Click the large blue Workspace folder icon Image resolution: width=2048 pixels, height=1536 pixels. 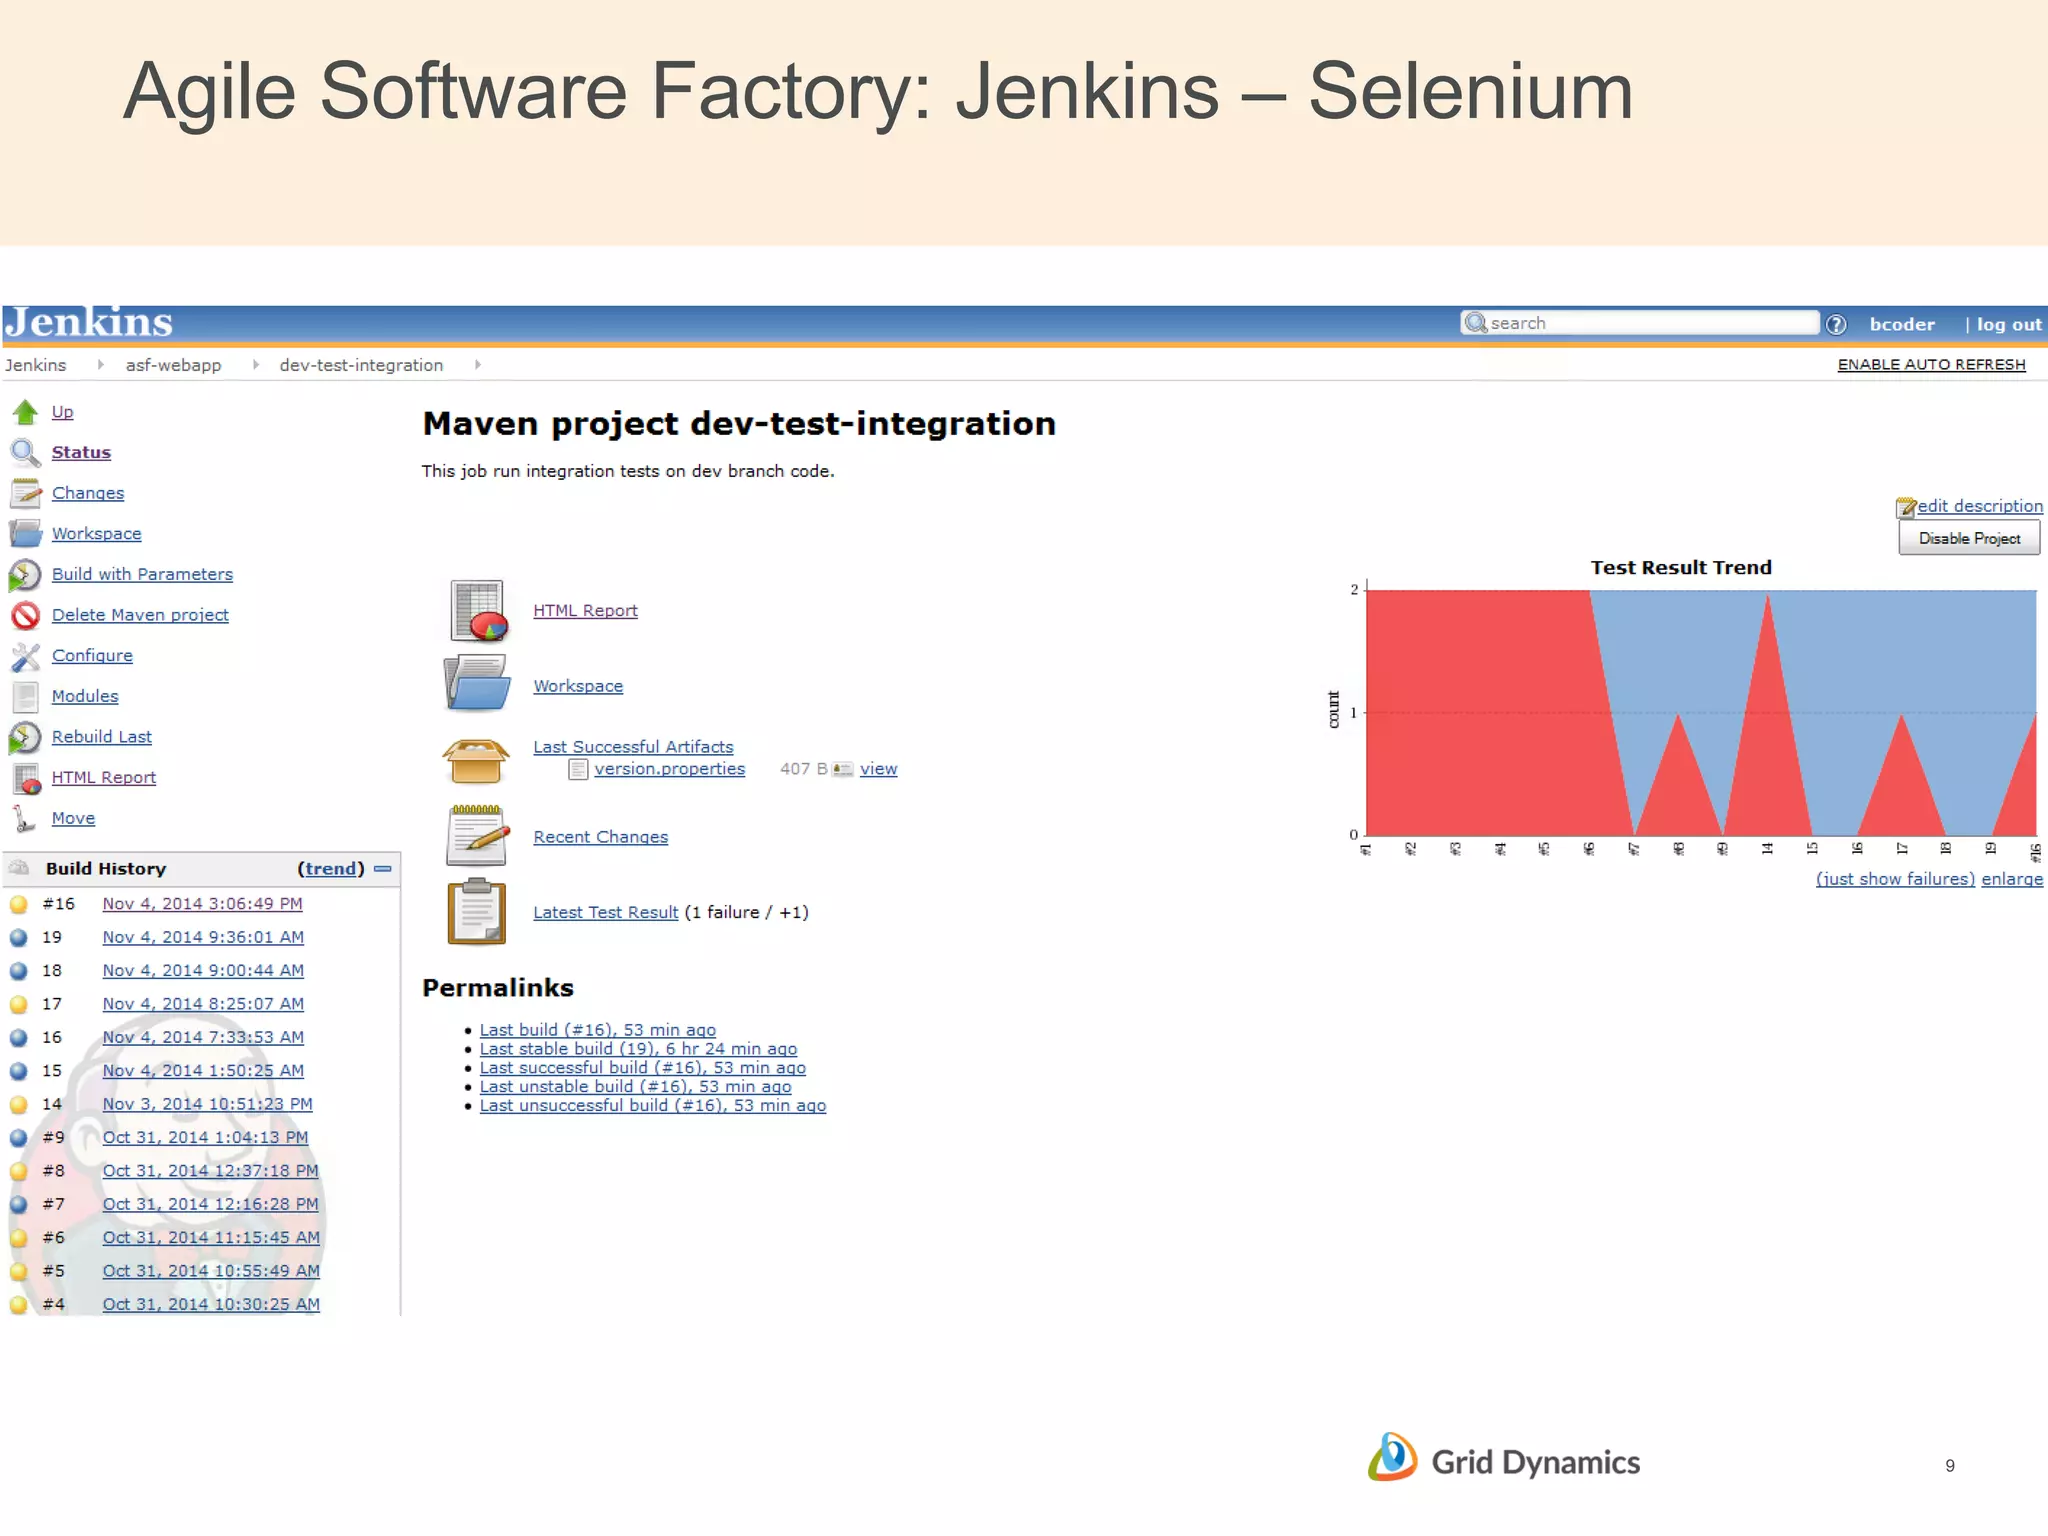point(476,684)
